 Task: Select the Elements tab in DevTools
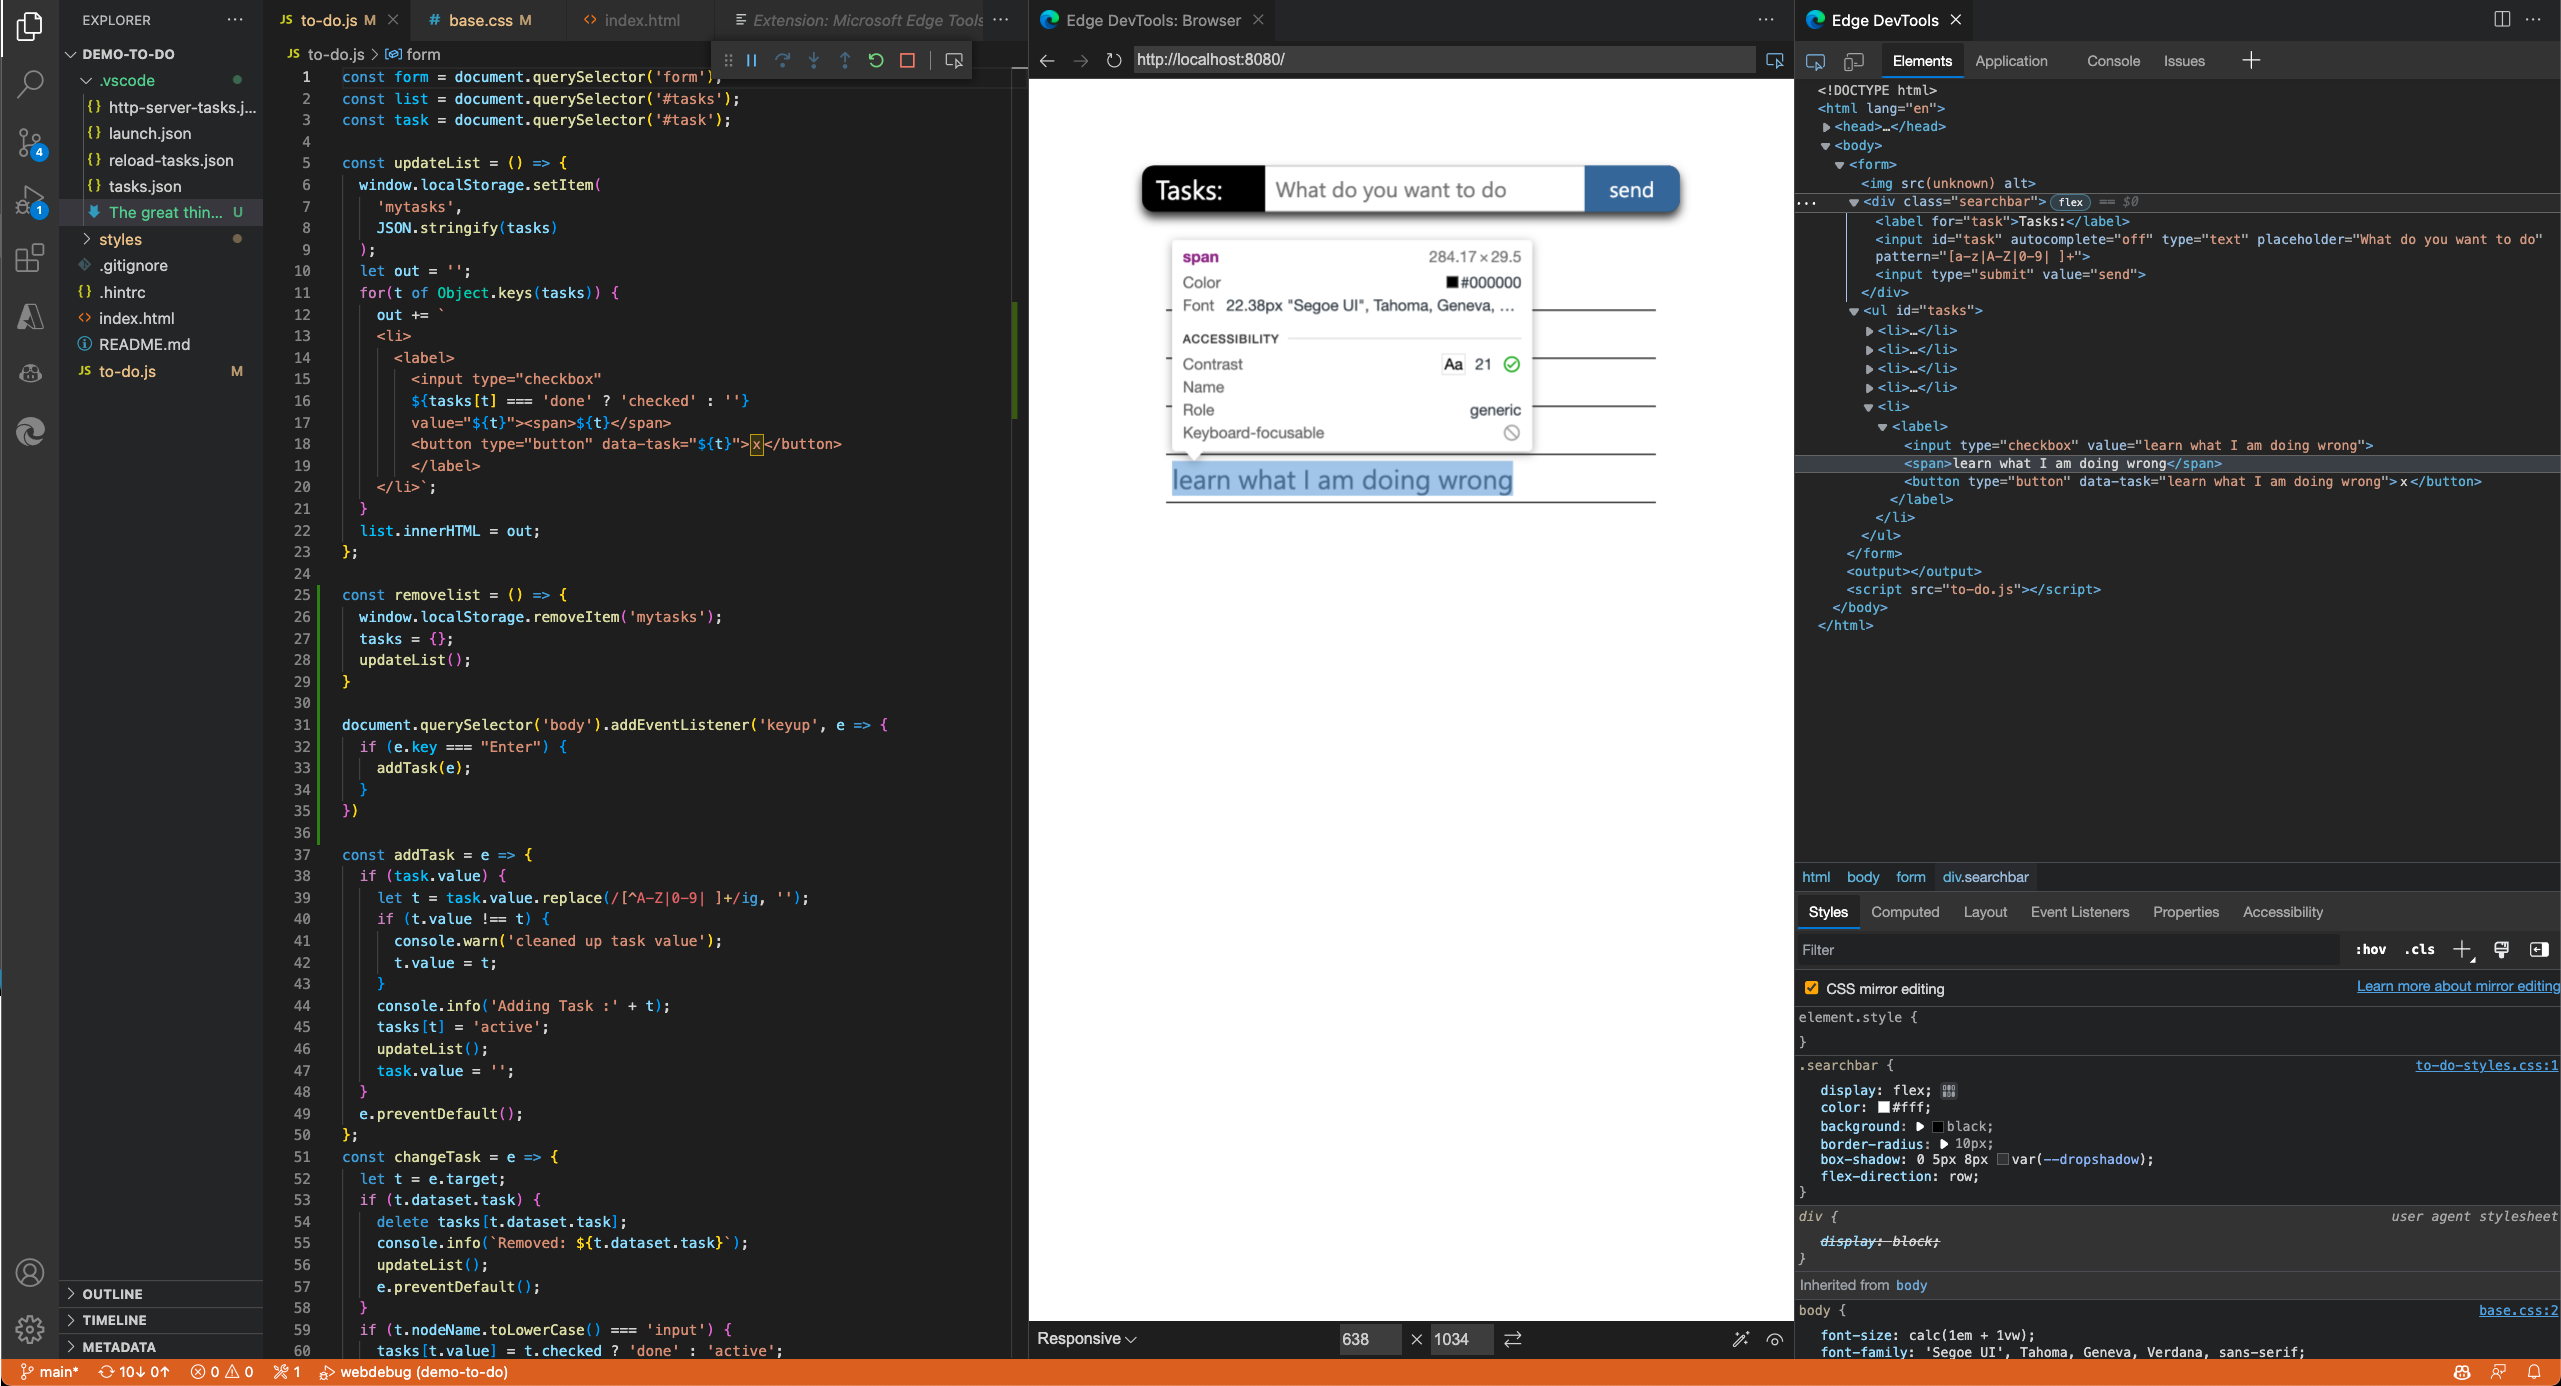[x=1921, y=61]
